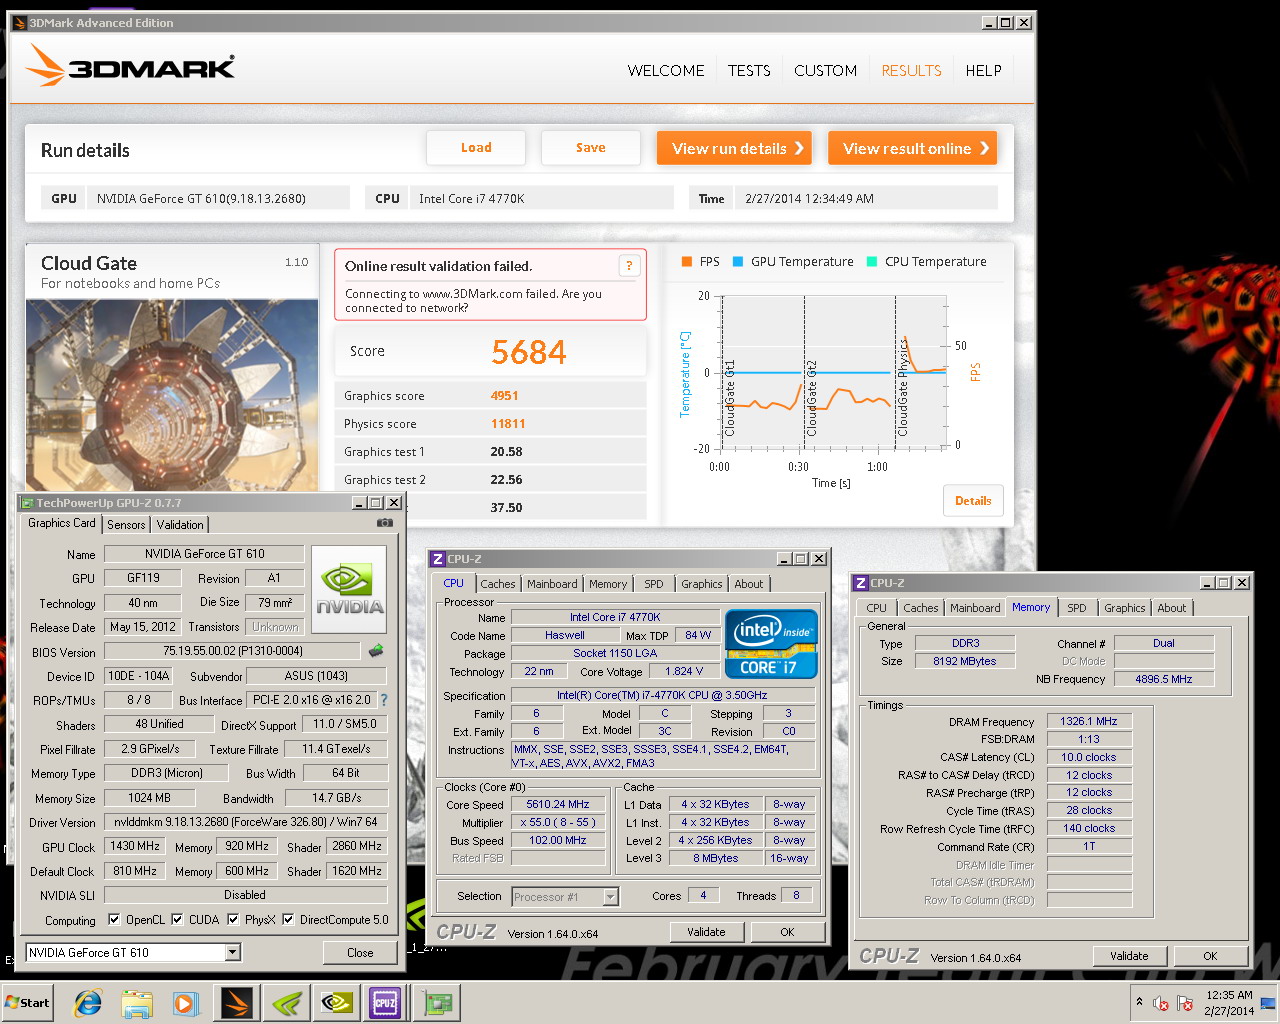Viewport: 1280px width, 1024px height.
Task: Show hidden system tray icons
Action: 1139,1002
